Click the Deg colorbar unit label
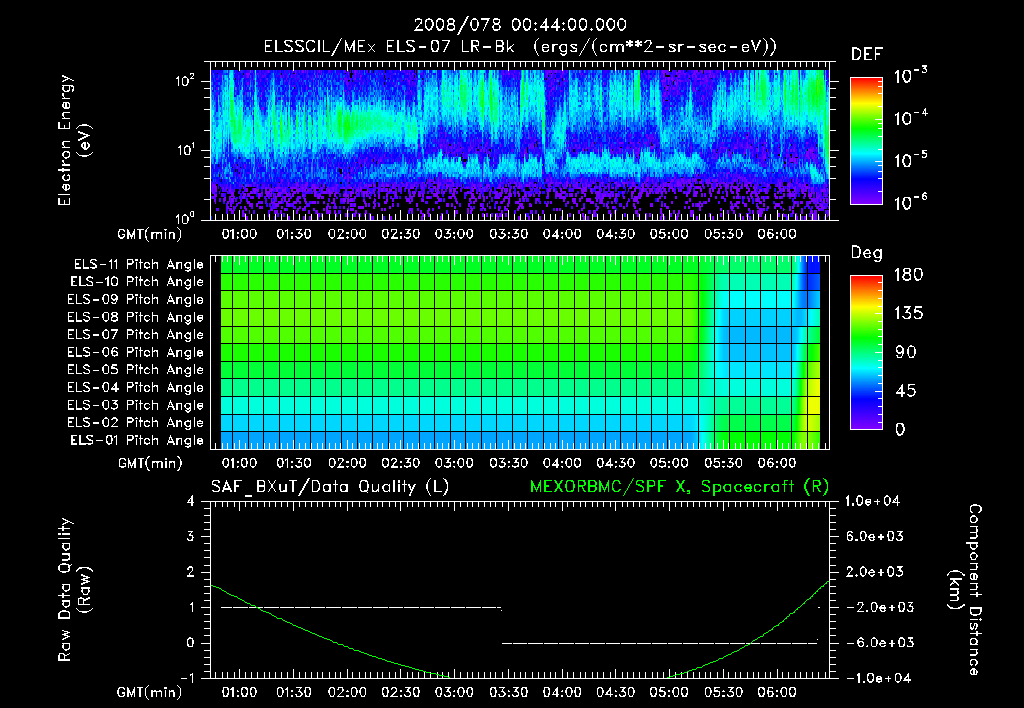The width and height of the screenshot is (1024, 708). tap(866, 253)
